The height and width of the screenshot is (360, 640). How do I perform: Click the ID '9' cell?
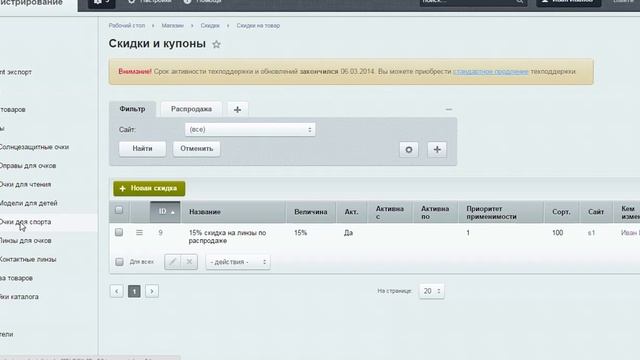[160, 233]
